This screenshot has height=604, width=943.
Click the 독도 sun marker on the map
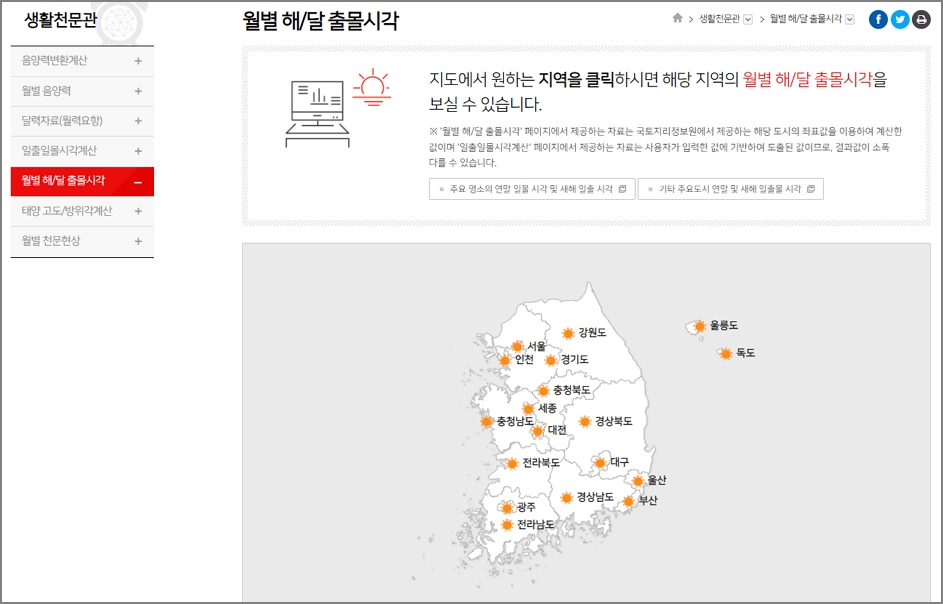pos(726,352)
